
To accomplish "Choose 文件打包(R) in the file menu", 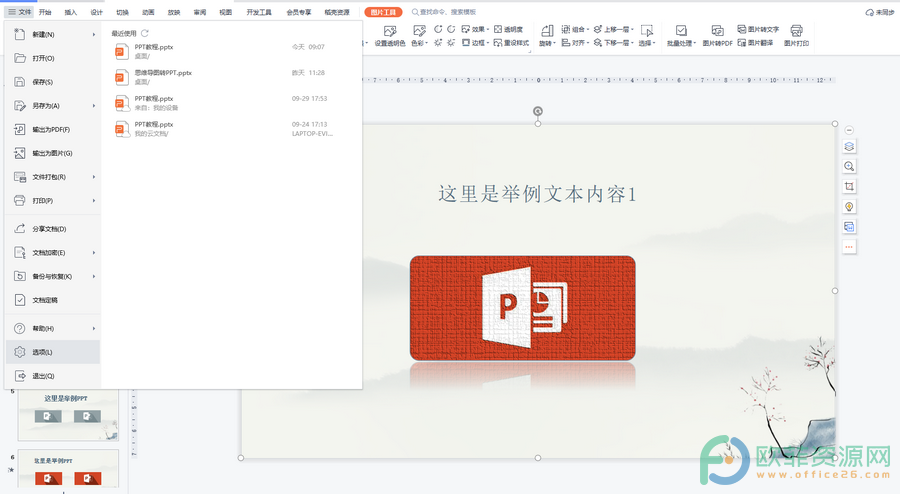I will pyautogui.click(x=53, y=177).
